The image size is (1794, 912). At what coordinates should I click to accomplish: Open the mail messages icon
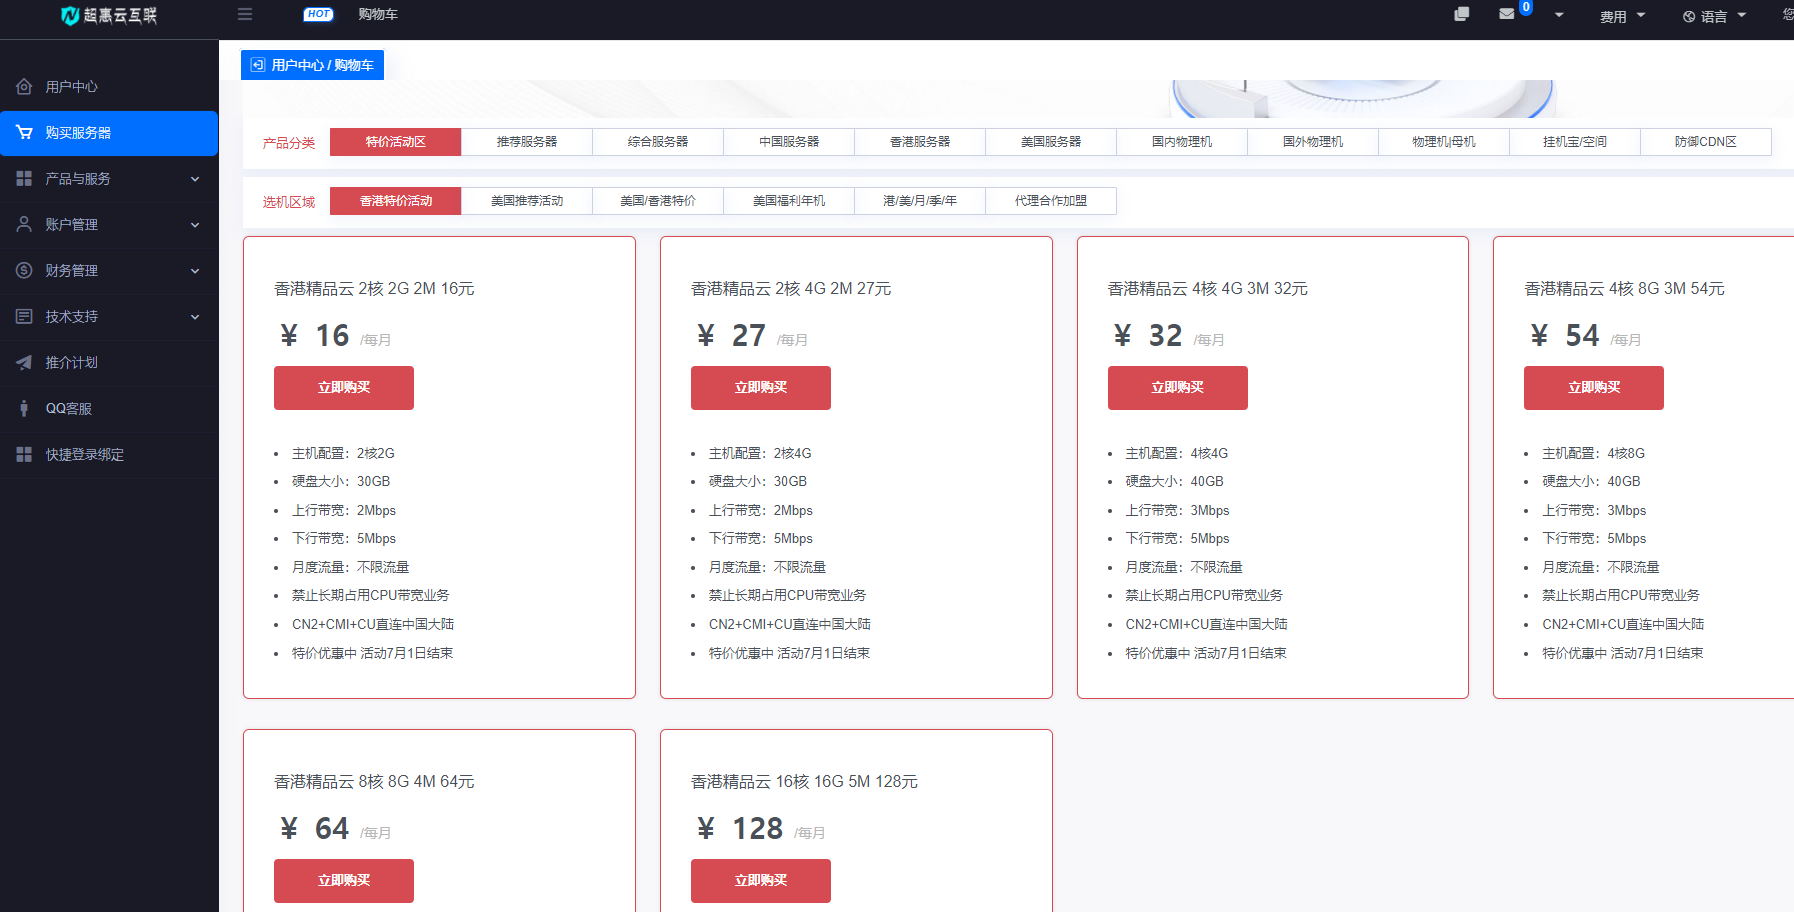(1507, 14)
